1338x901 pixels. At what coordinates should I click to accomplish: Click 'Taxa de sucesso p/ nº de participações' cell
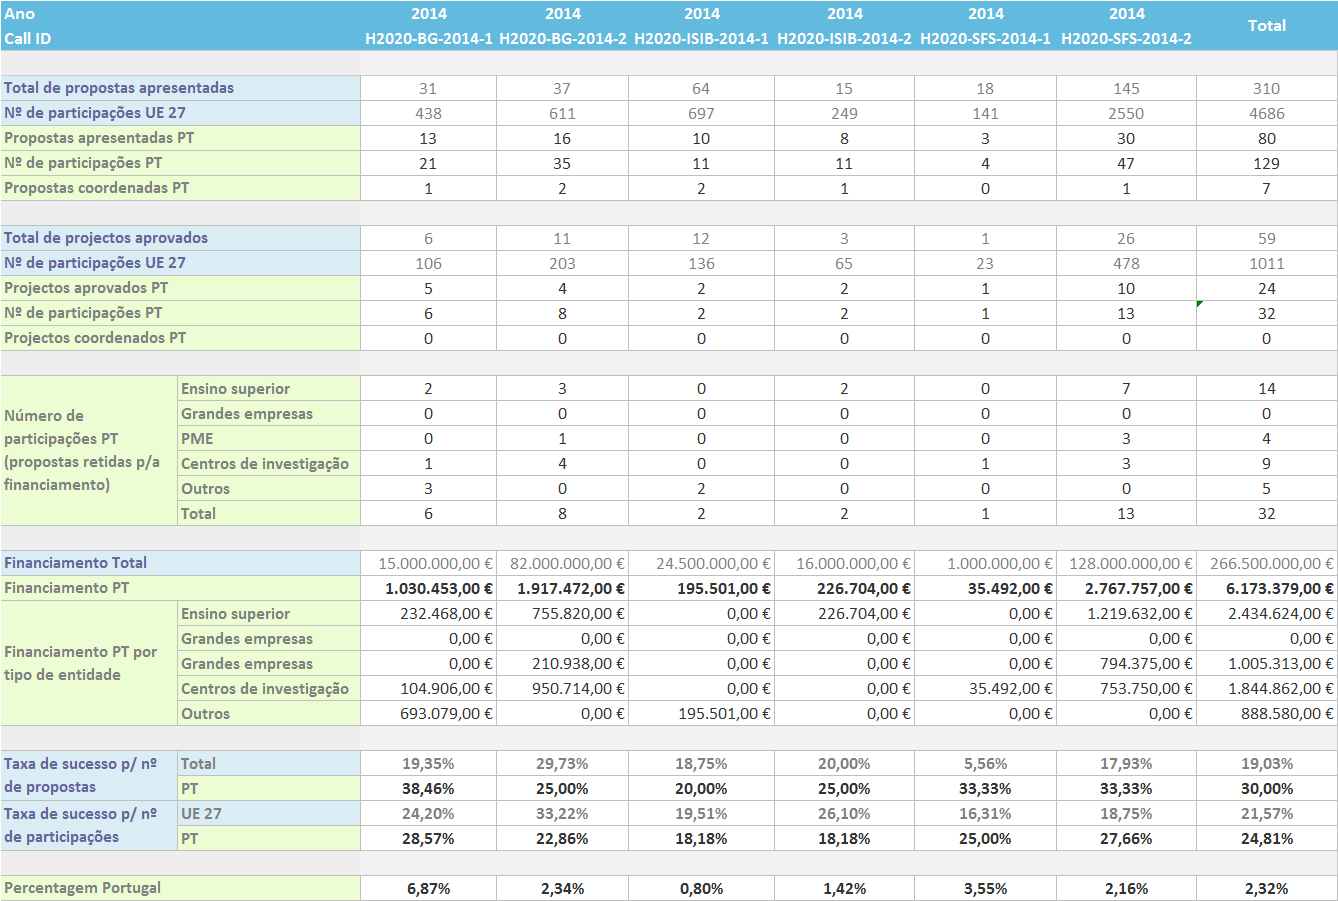click(x=89, y=825)
